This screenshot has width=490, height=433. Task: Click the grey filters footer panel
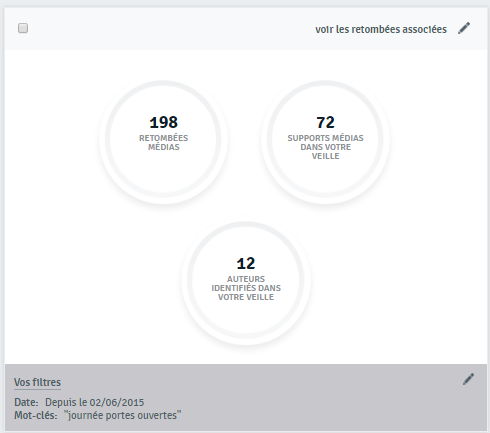tap(246, 397)
